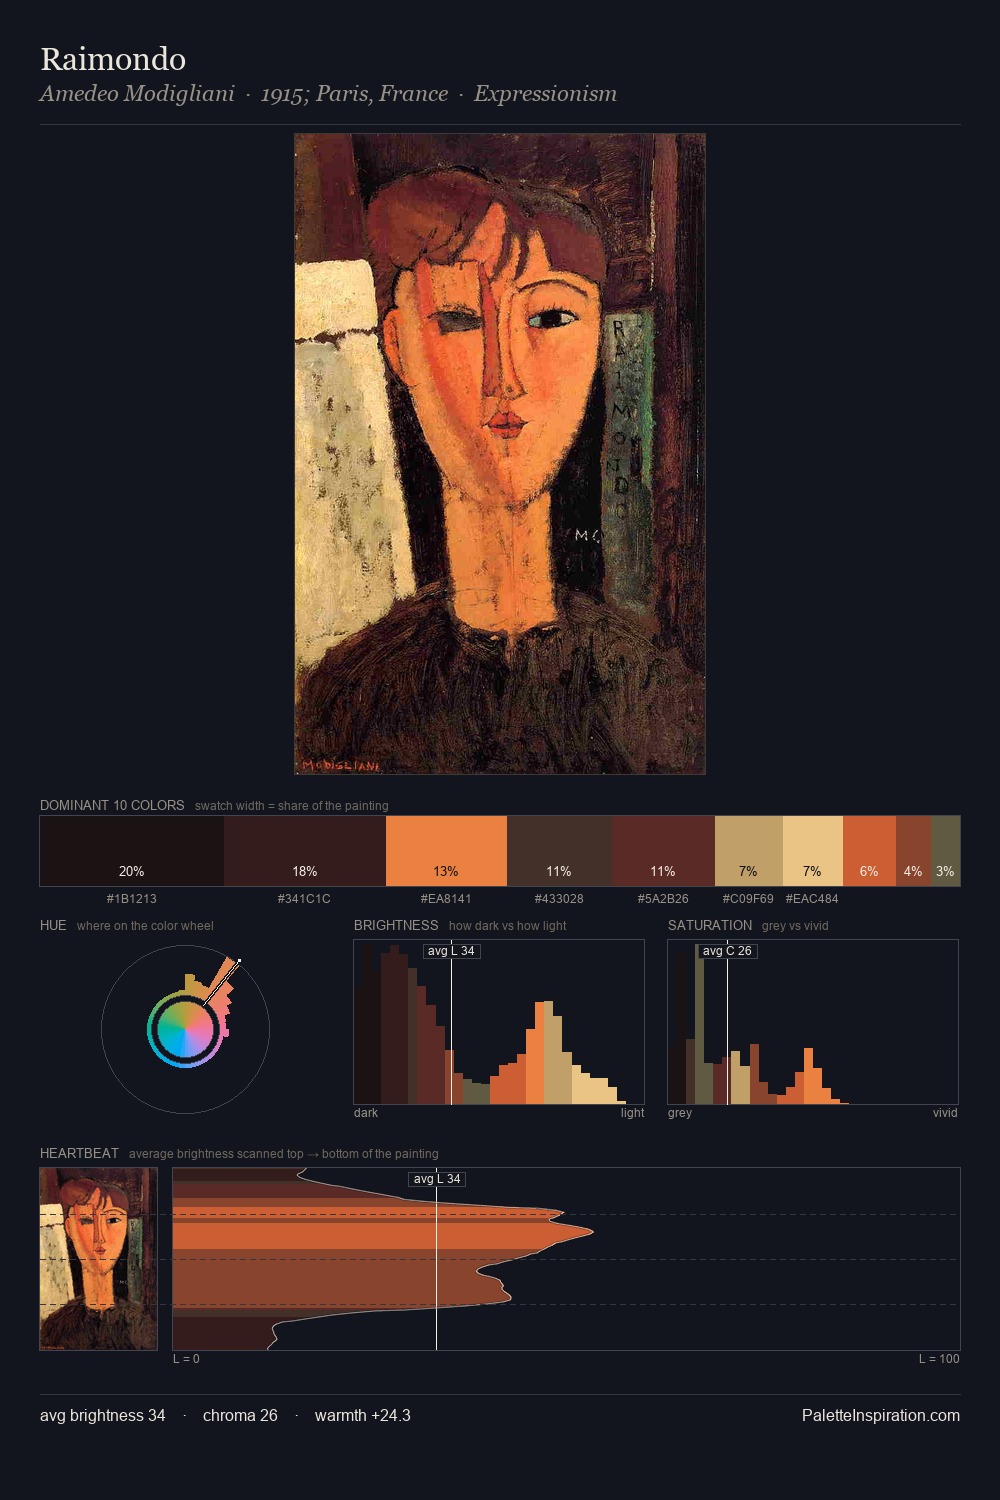Click the 'avg L 34' label in Heartbeat chart
This screenshot has height=1500, width=1000.
point(437,1179)
